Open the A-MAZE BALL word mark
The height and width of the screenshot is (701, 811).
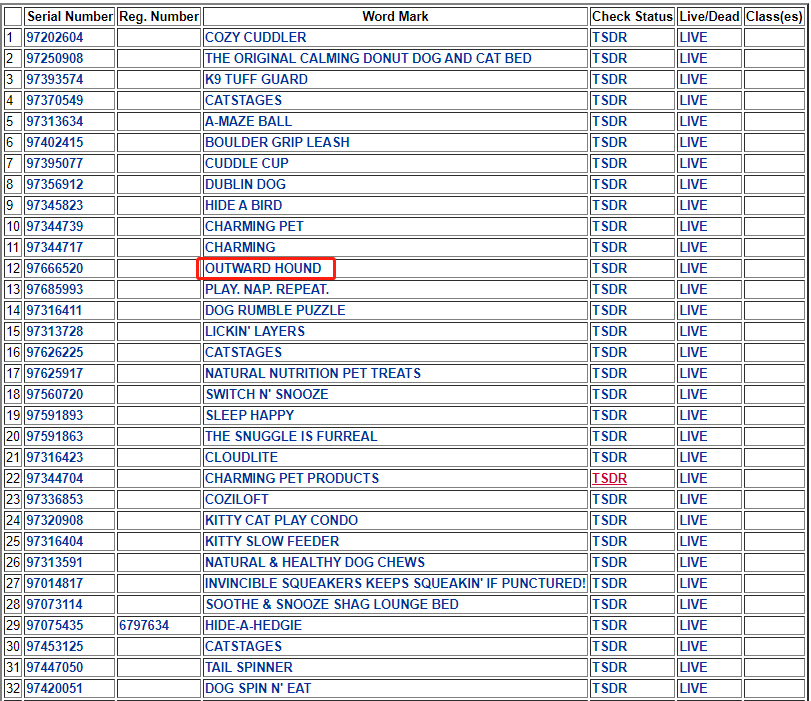[x=248, y=122]
